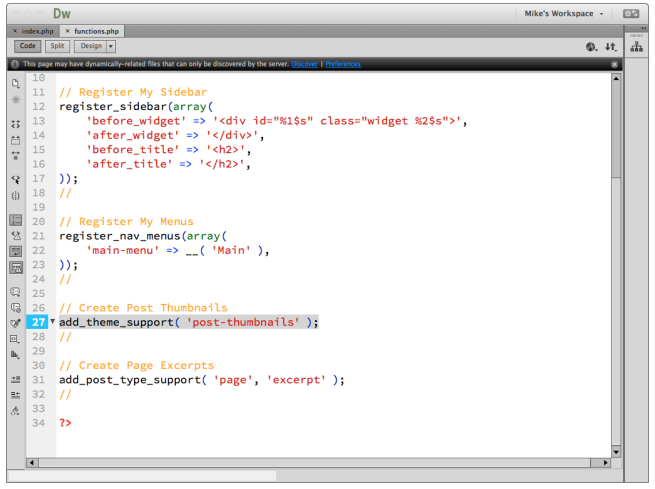Click Expand All icon in coding toolbar
Image resolution: width=655 pixels, height=489 pixels.
point(16,156)
